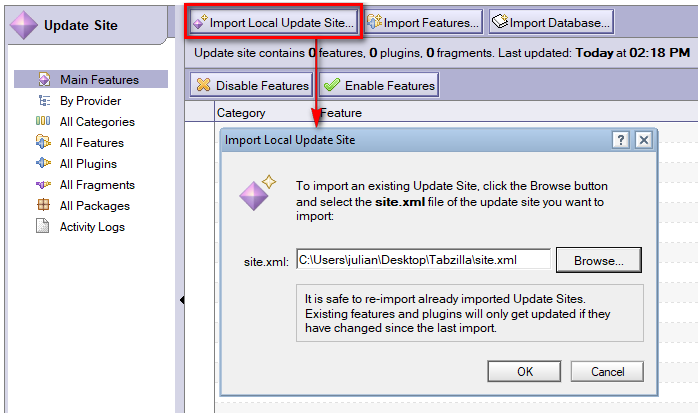
Task: Click the All Fragments icon
Action: (42, 185)
